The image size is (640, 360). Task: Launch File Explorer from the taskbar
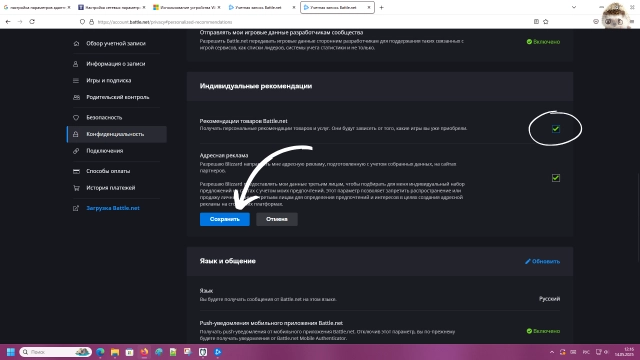[115, 352]
